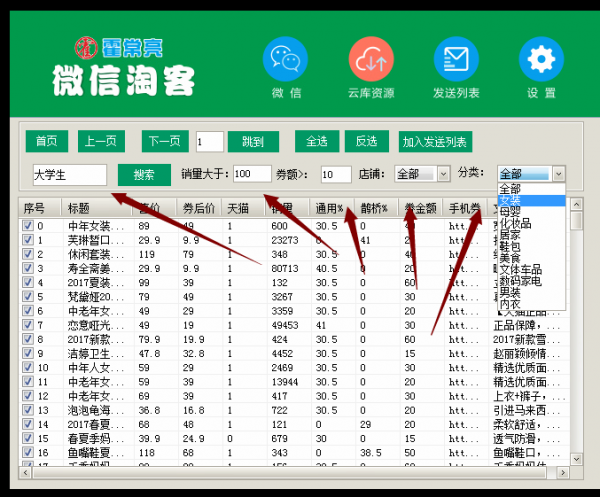Sort by the 券后价 column header
The height and width of the screenshot is (497, 600).
pos(199,208)
